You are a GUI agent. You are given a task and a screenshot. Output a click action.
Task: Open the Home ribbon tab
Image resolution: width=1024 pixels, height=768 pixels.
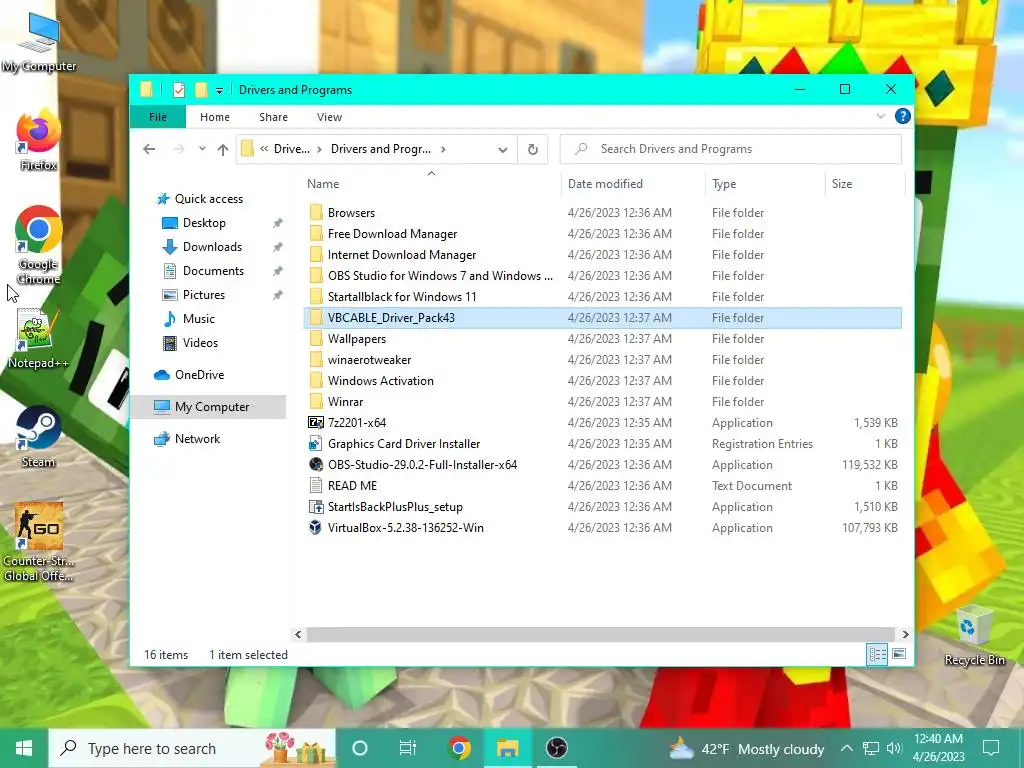[215, 117]
